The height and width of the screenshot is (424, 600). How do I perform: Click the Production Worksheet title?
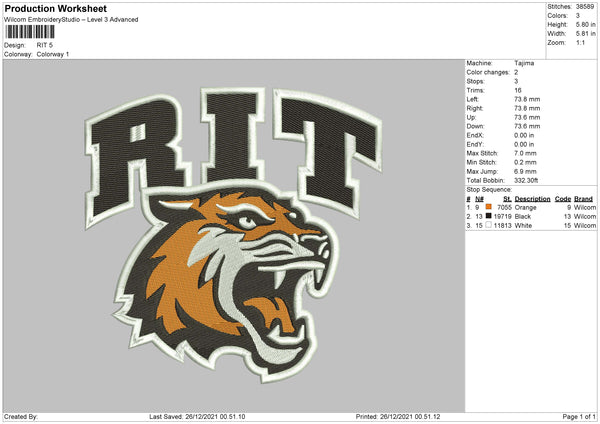click(x=55, y=8)
